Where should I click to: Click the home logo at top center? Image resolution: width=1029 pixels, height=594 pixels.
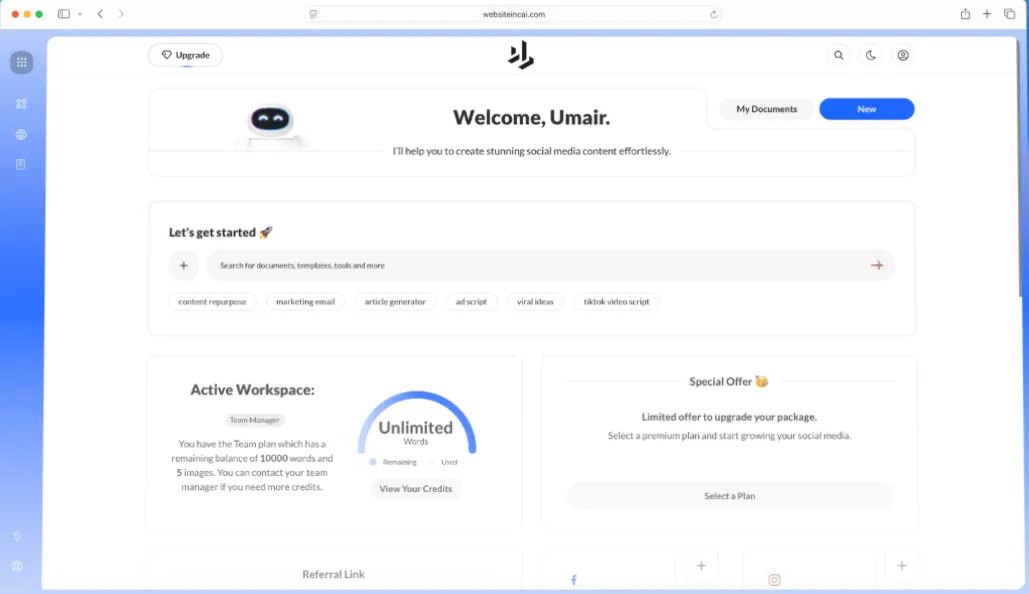521,56
